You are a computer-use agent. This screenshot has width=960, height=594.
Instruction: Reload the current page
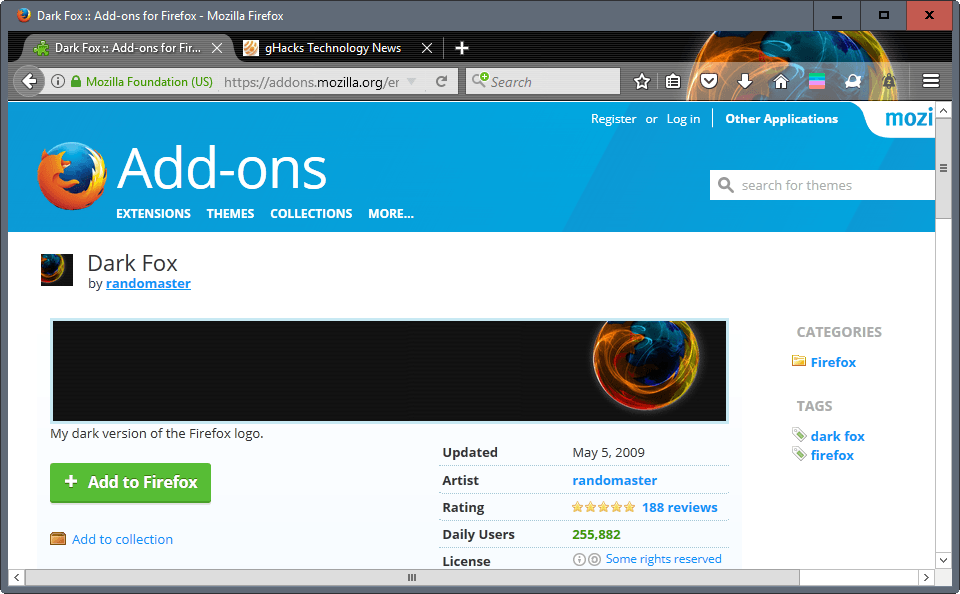(x=443, y=81)
